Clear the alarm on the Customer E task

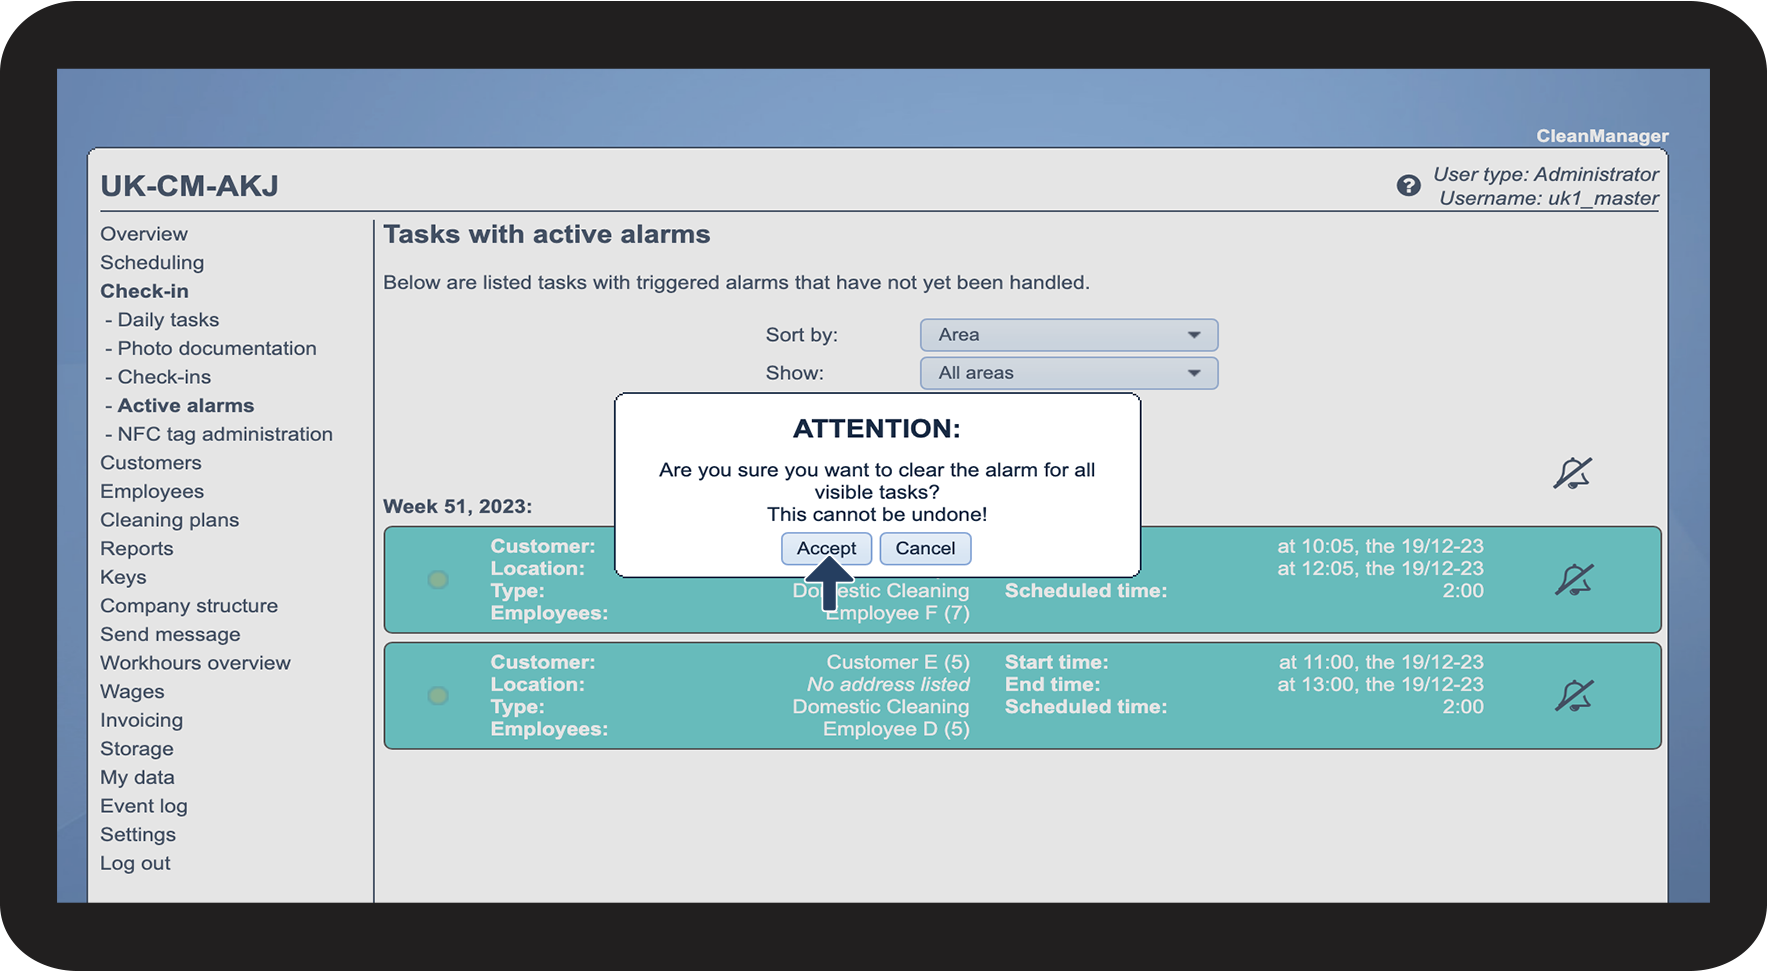(x=1574, y=696)
